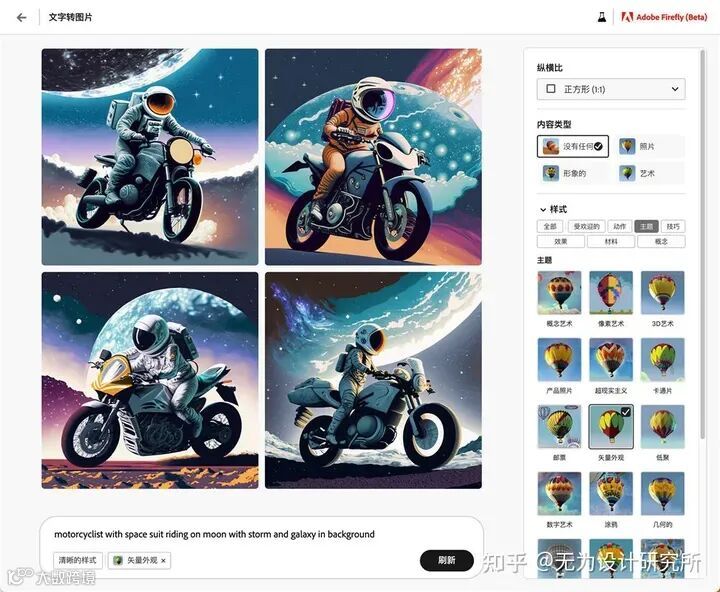720x592 pixels.
Task: Go back using the arrow icon
Action: (x=21, y=17)
